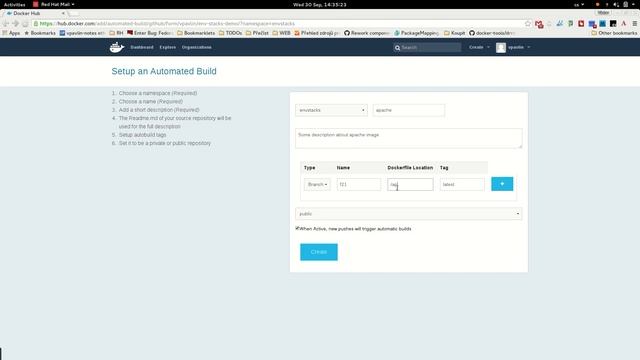Open Apps shortcut in bookmarks bar
640x360 pixels.
[11, 33]
